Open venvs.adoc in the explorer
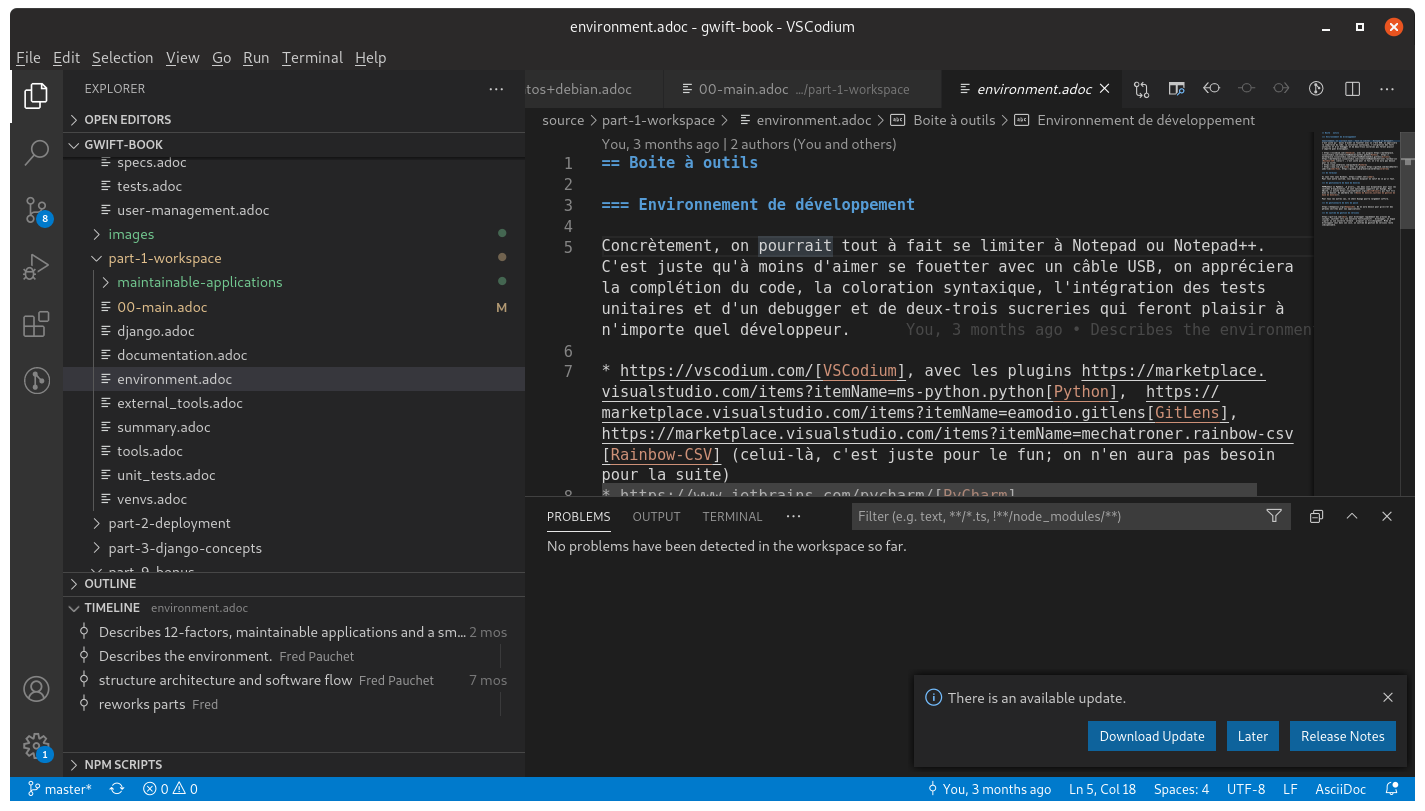The image size is (1425, 811). click(x=152, y=499)
